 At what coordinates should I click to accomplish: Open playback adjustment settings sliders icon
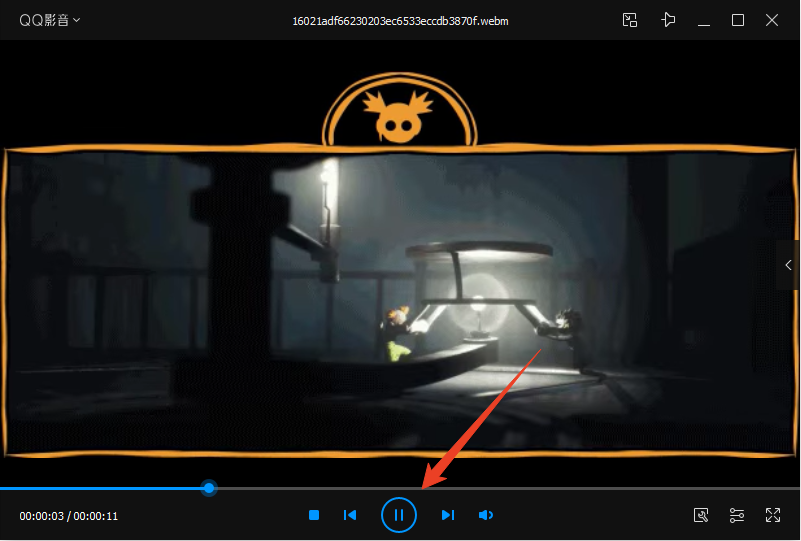click(737, 515)
